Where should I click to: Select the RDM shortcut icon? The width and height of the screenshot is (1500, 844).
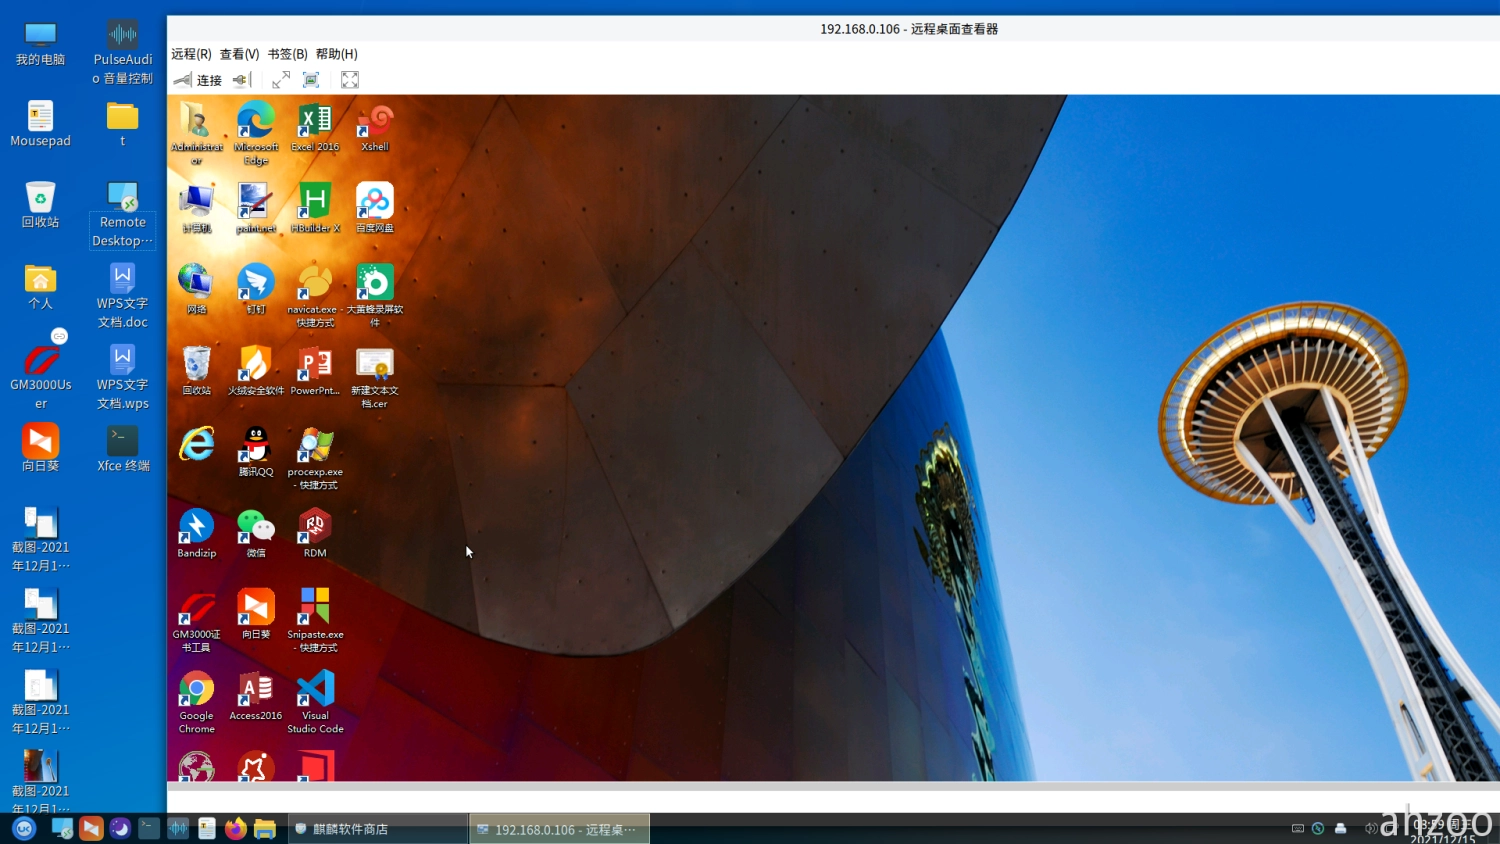pos(315,530)
